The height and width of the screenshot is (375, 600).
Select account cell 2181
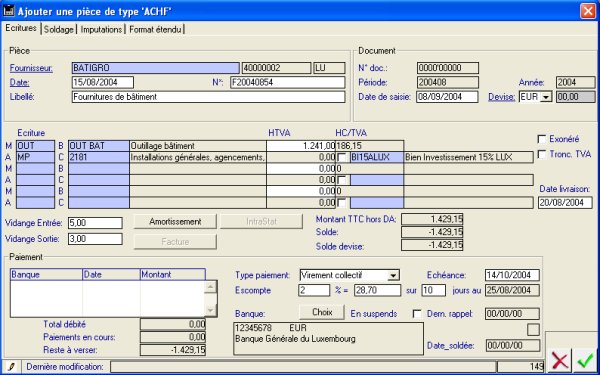(99, 157)
